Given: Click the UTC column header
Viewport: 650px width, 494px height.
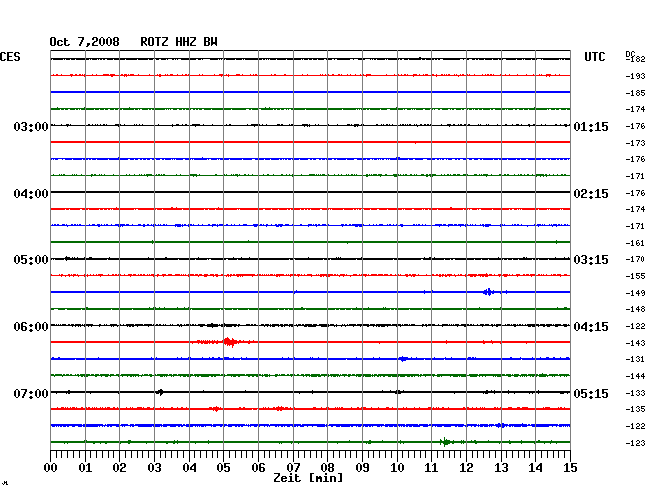Looking at the screenshot, I should click(x=594, y=57).
